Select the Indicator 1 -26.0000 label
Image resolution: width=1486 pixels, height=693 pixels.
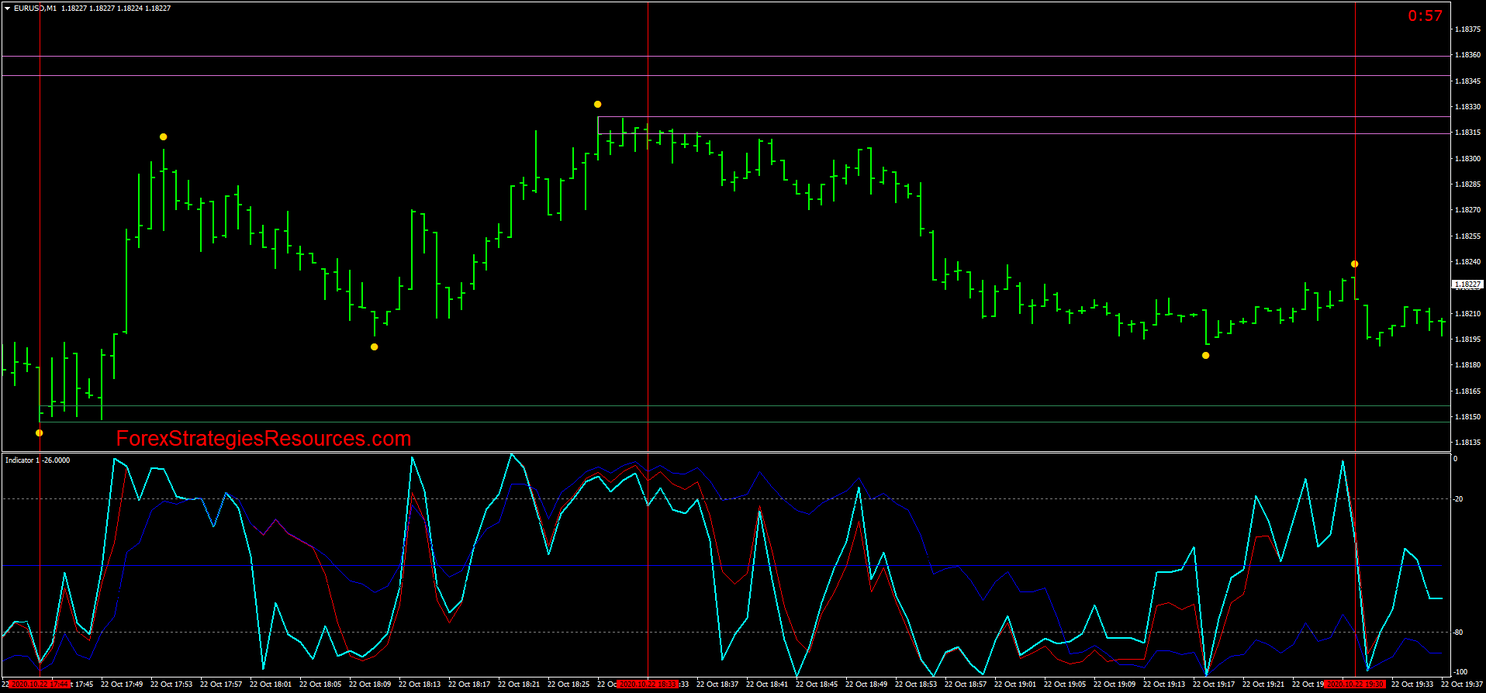point(38,460)
